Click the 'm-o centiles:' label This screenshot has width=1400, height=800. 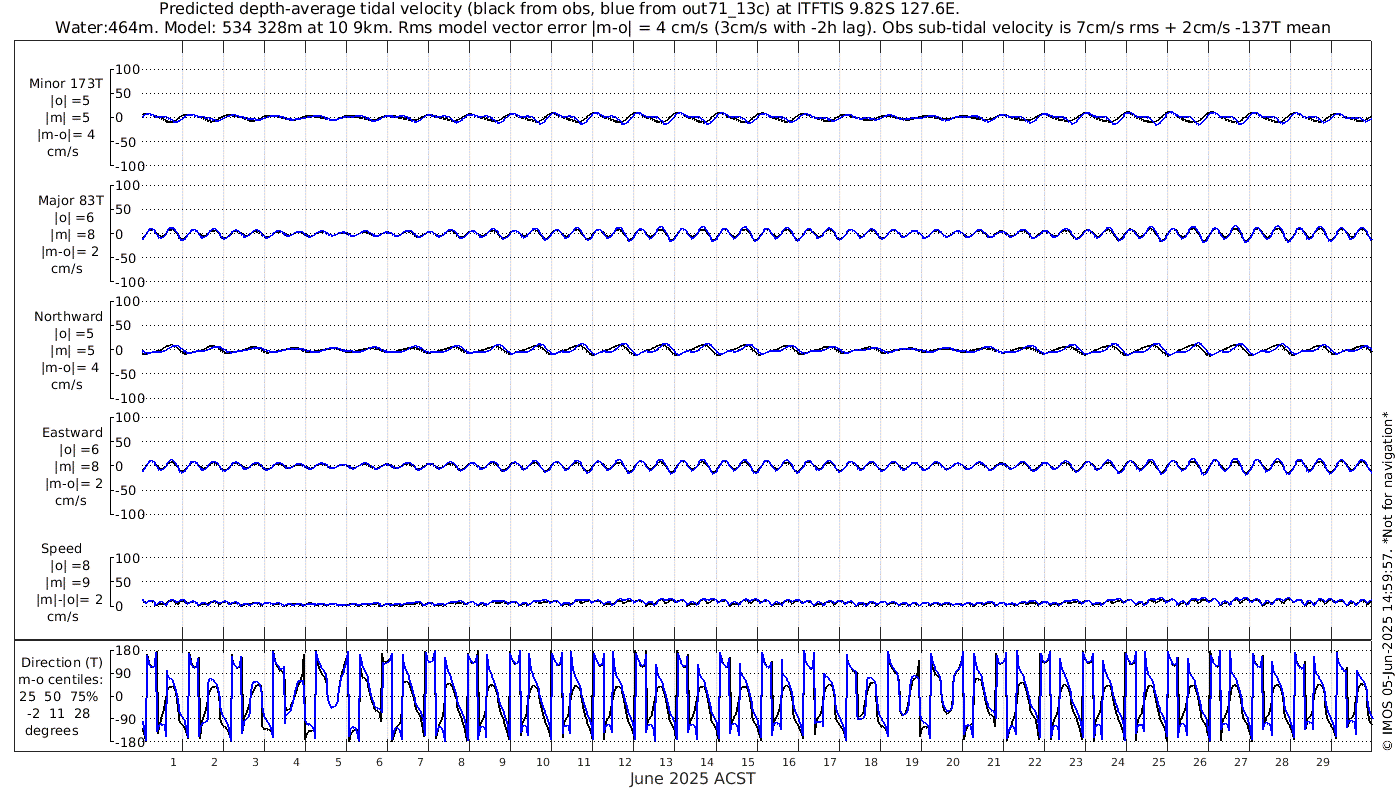coord(62,679)
